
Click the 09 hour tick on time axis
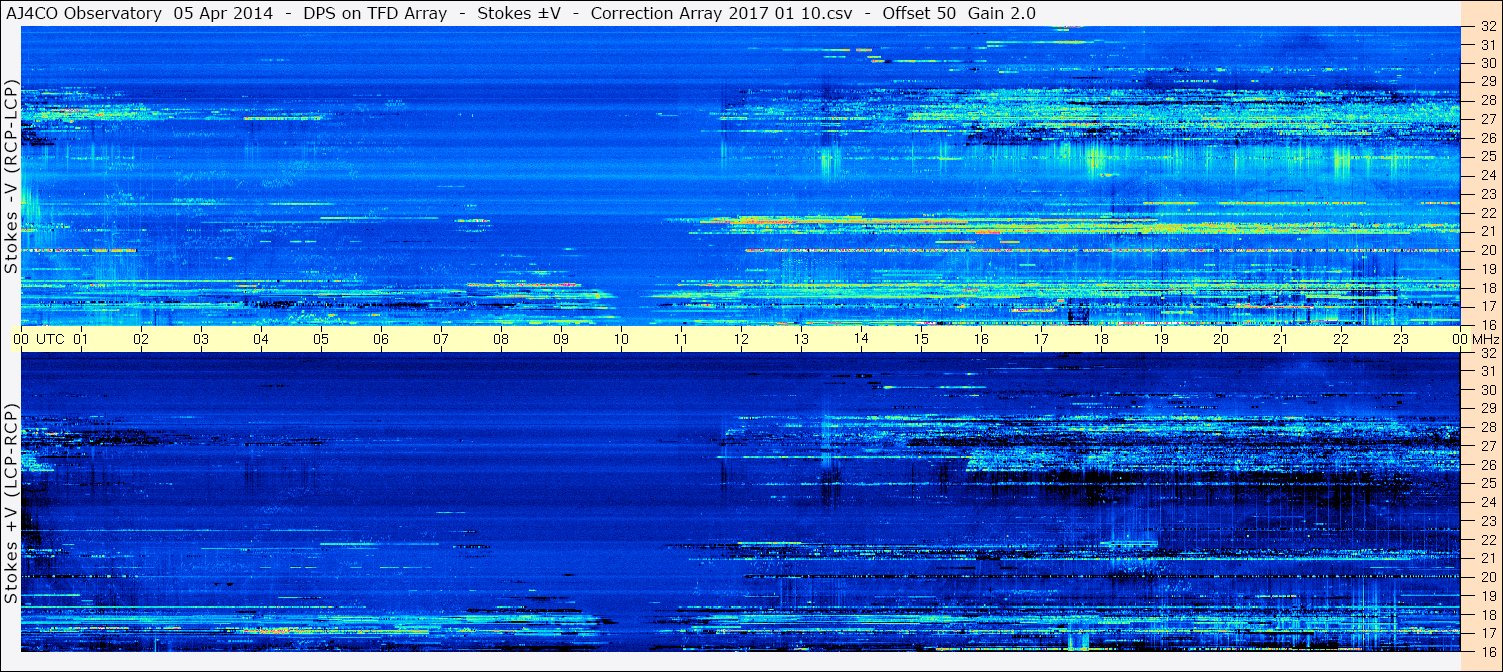click(x=561, y=339)
